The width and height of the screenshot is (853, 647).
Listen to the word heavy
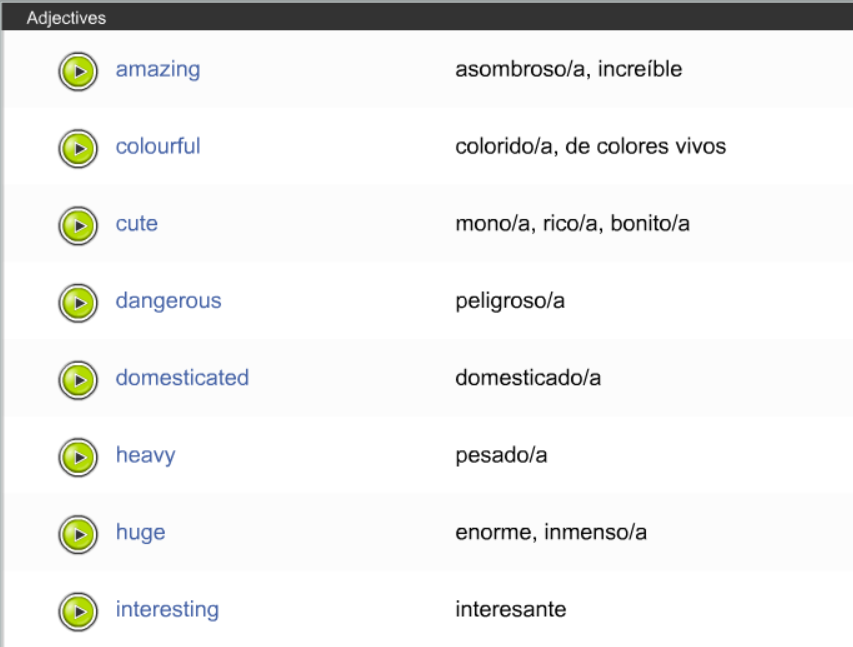click(78, 457)
